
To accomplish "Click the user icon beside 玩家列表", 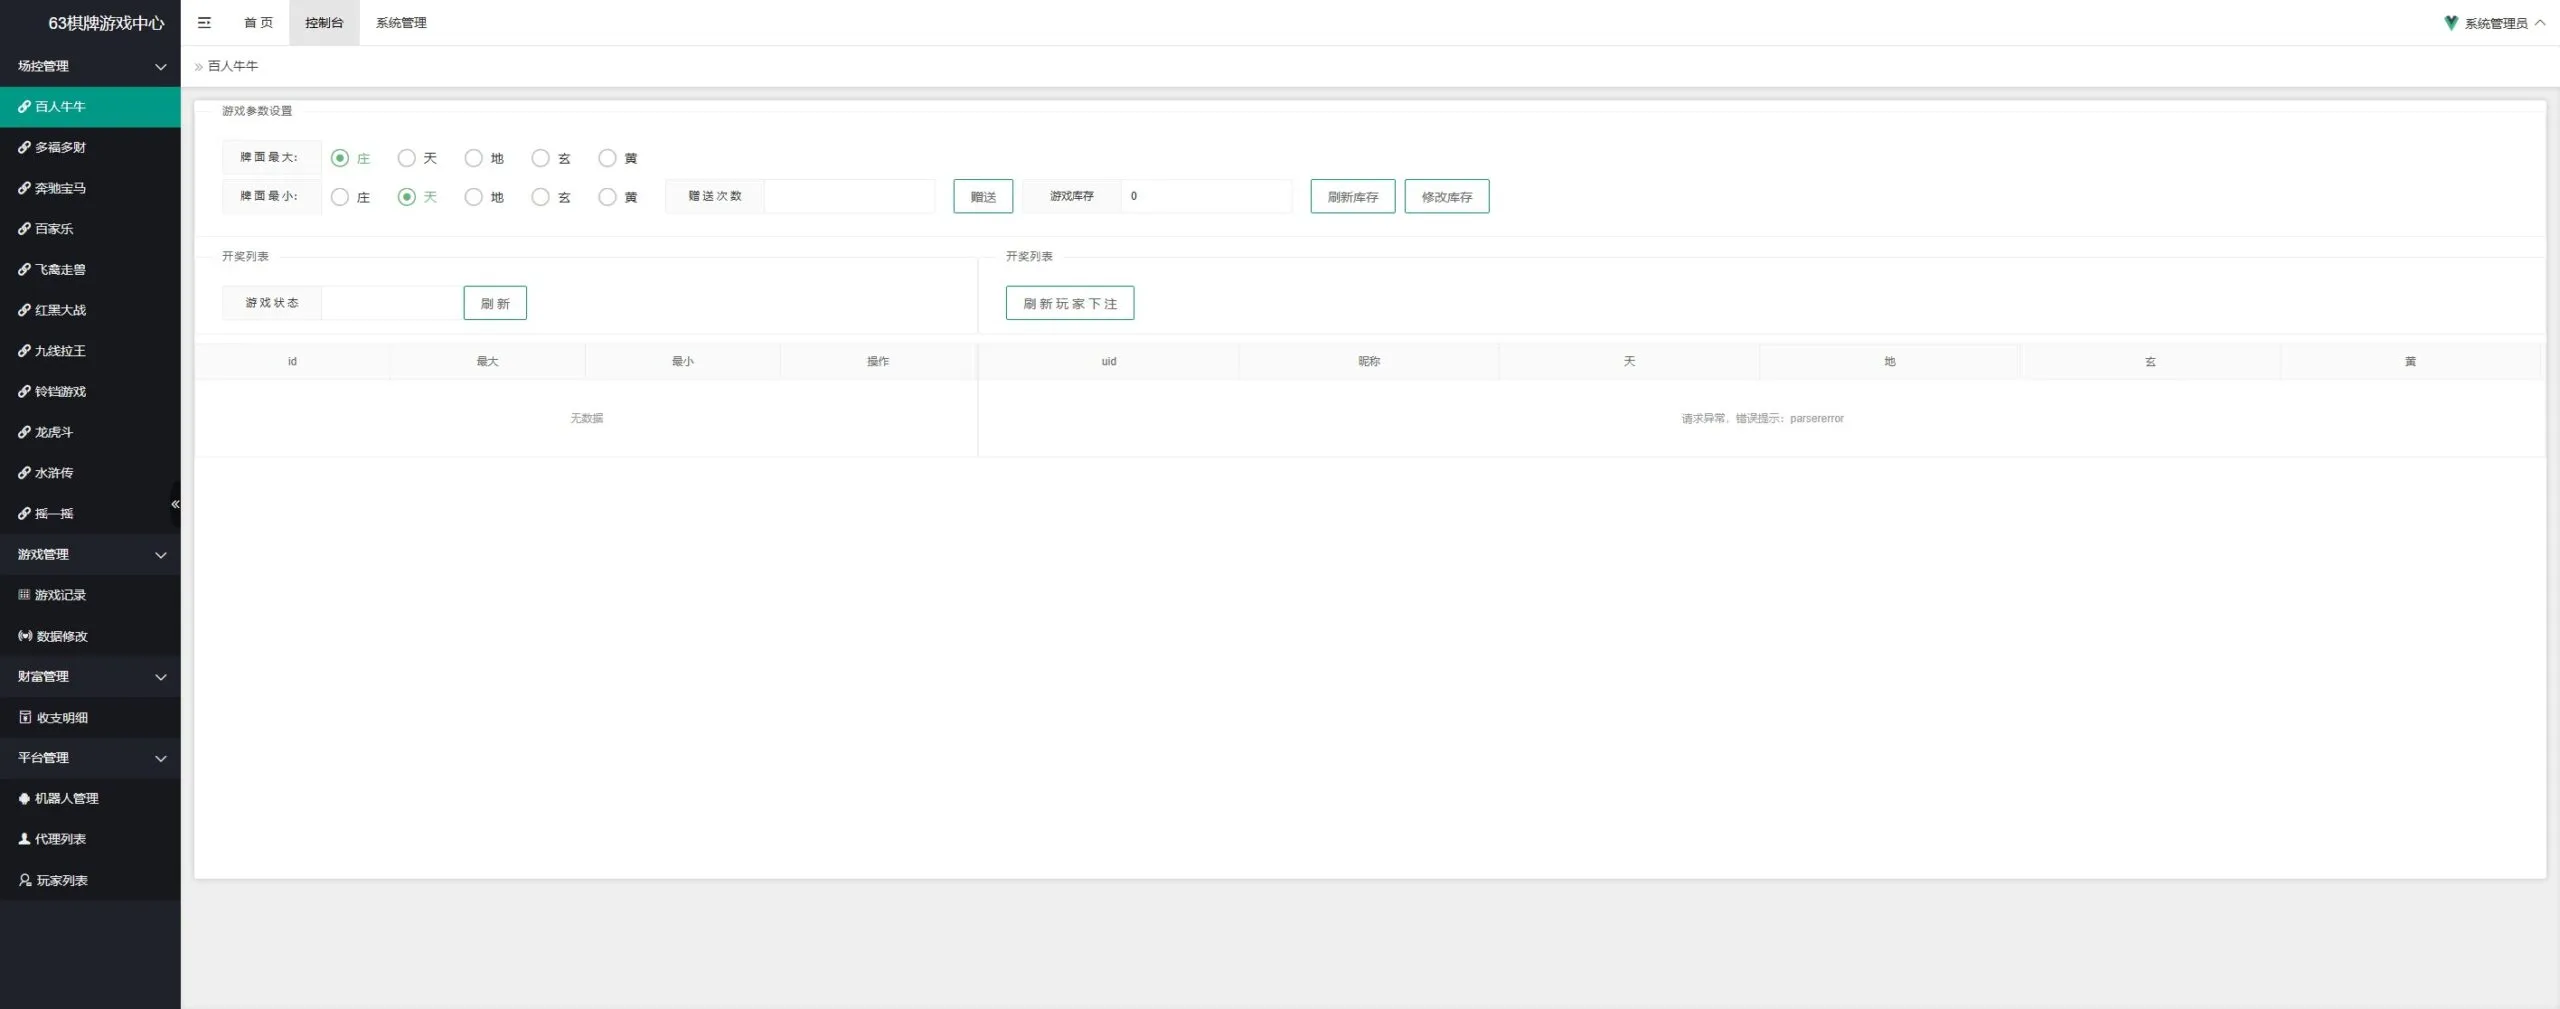I will 25,880.
